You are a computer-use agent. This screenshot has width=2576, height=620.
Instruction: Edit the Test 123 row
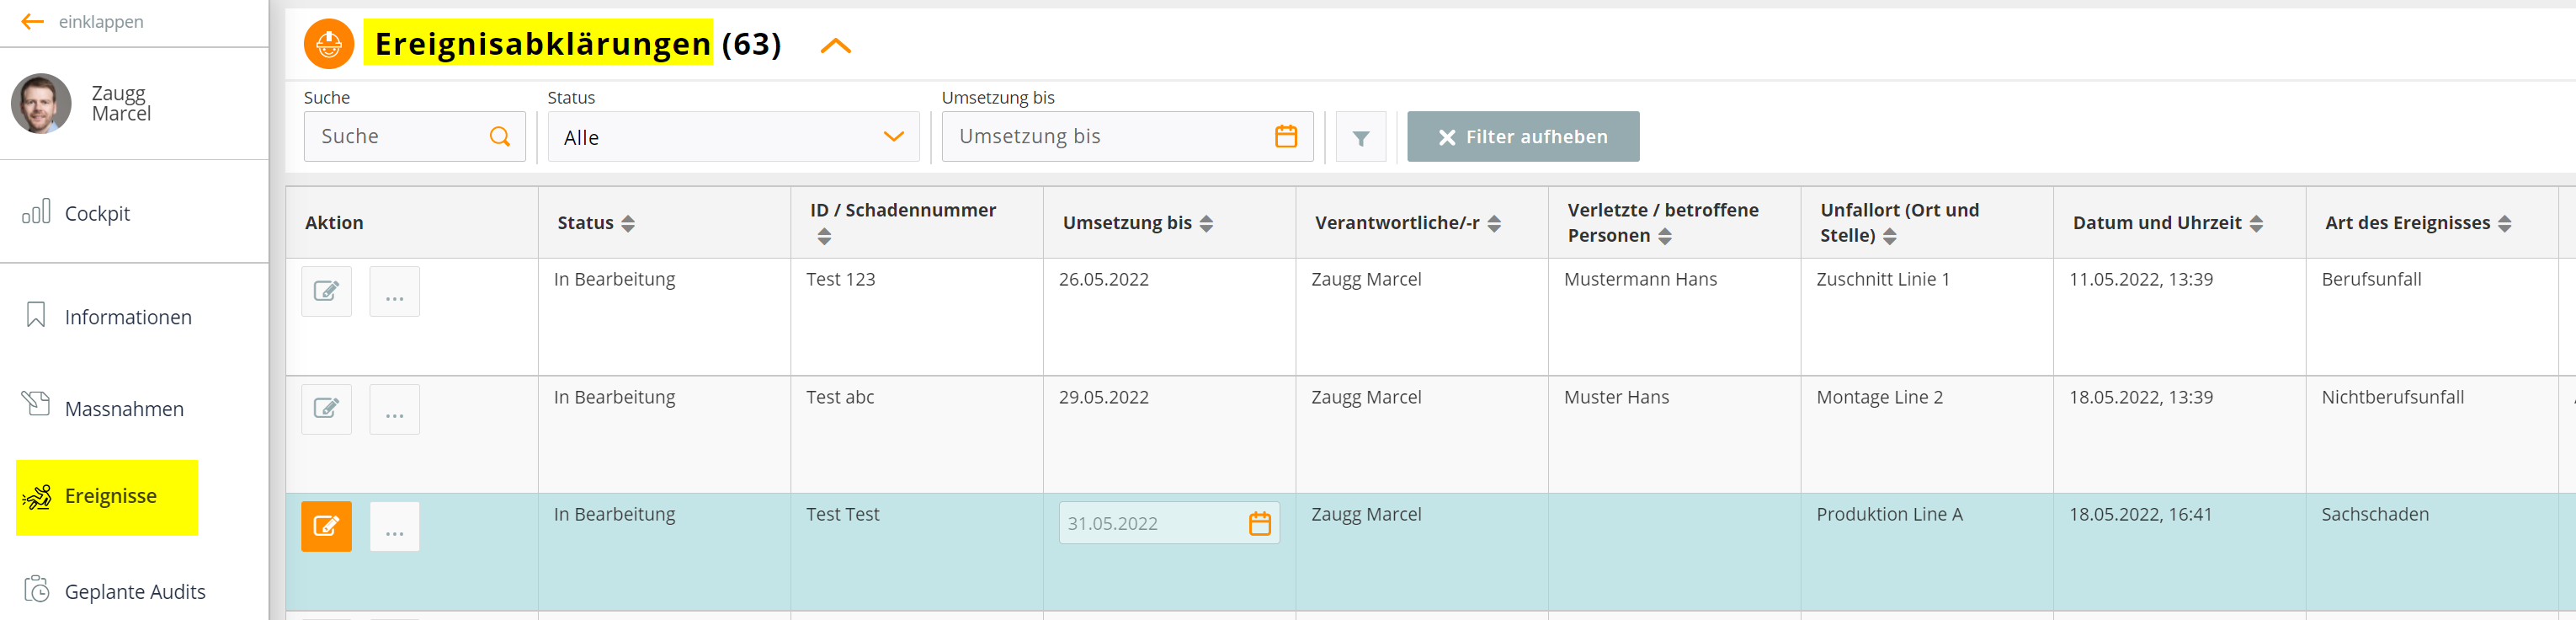(x=326, y=291)
